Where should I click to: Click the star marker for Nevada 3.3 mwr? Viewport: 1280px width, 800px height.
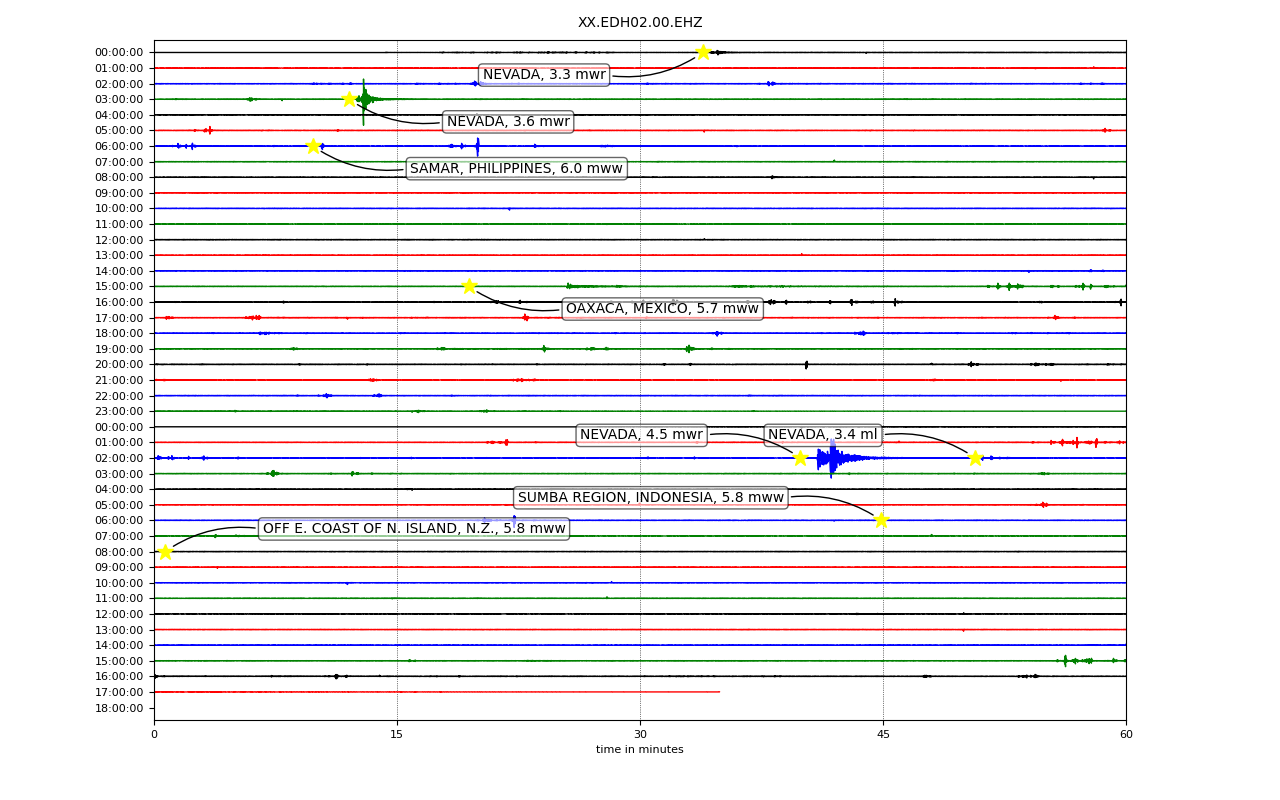click(703, 52)
